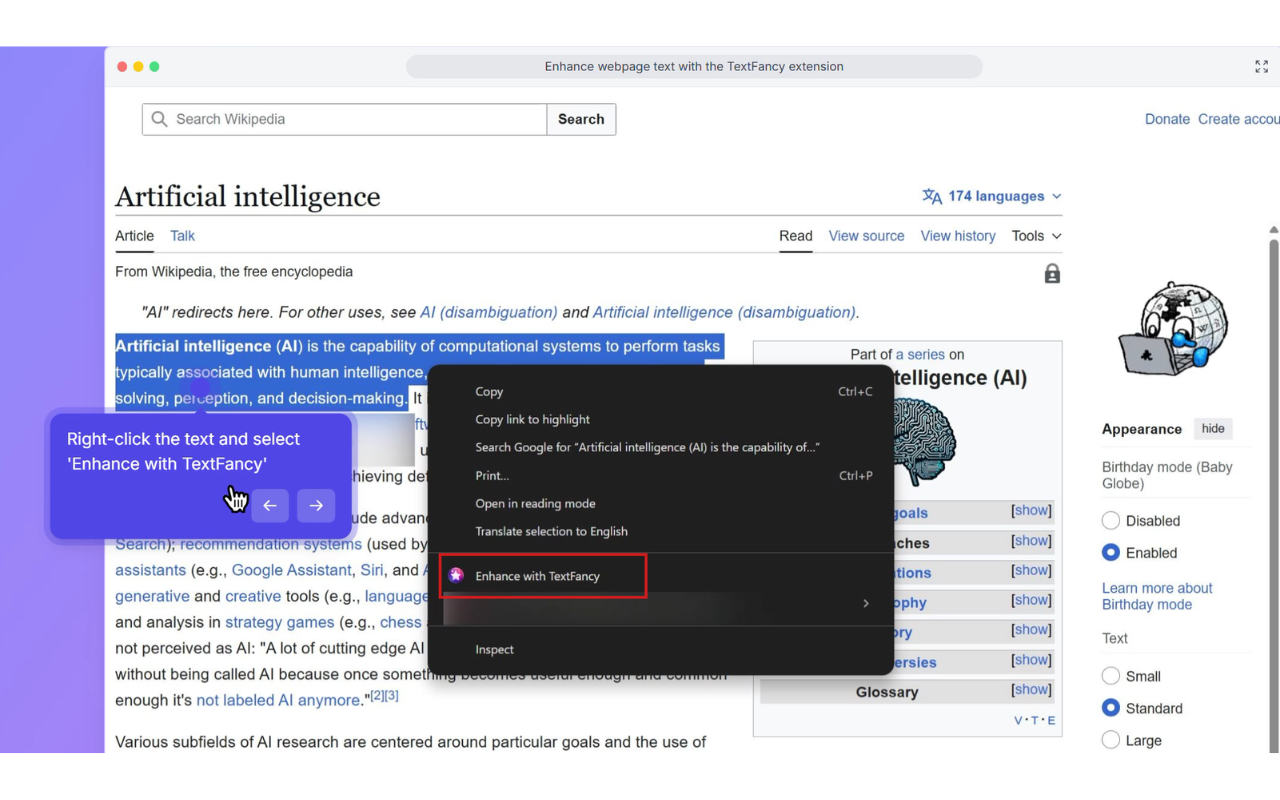This screenshot has height=800, width=1280.
Task: Click the magnifier icon in Wikipedia search
Action: tap(159, 119)
